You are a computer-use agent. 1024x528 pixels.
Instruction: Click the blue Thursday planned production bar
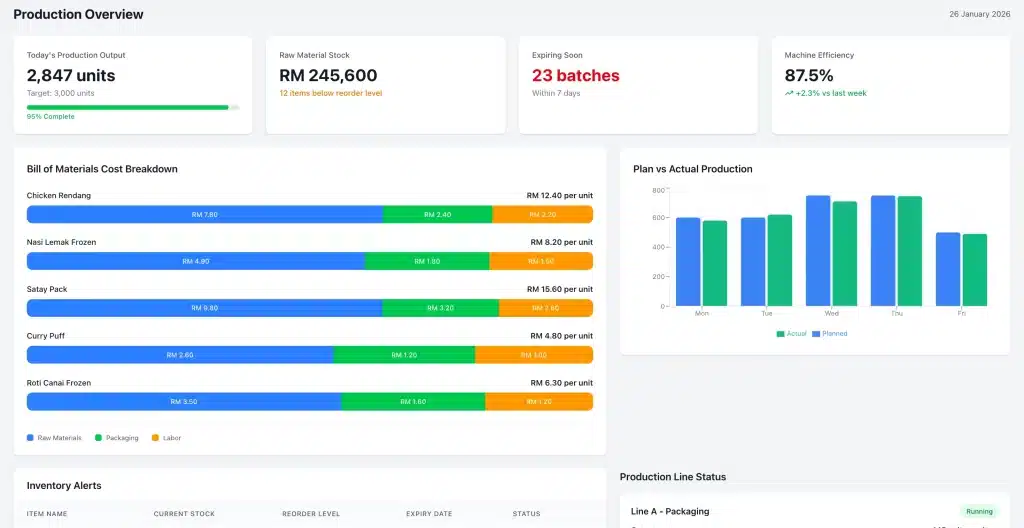(x=883, y=250)
